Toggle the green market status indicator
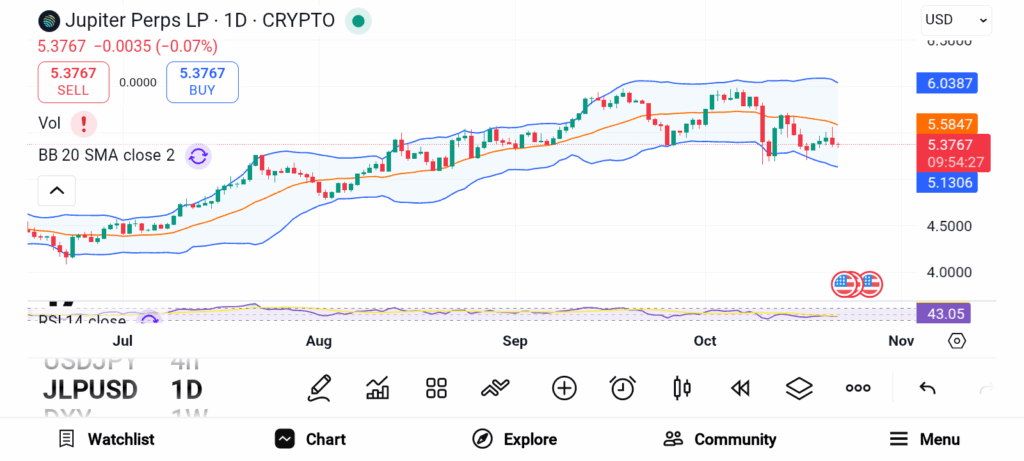The image size is (1024, 461). tap(358, 20)
